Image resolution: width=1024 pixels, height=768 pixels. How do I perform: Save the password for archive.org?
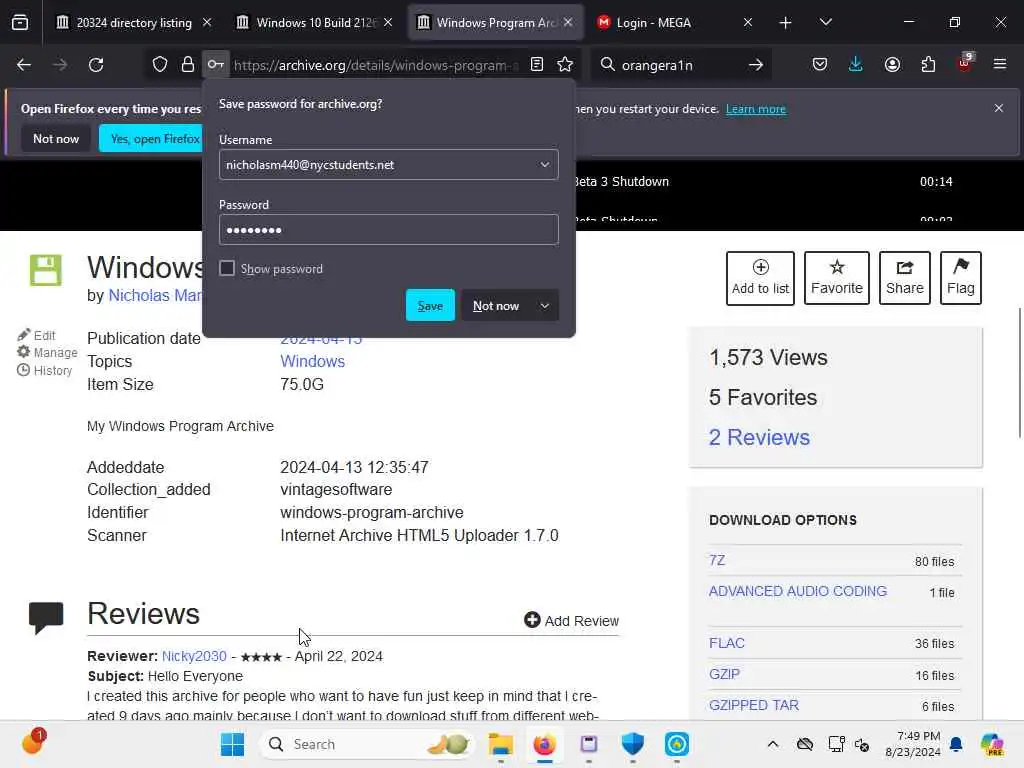pos(430,306)
